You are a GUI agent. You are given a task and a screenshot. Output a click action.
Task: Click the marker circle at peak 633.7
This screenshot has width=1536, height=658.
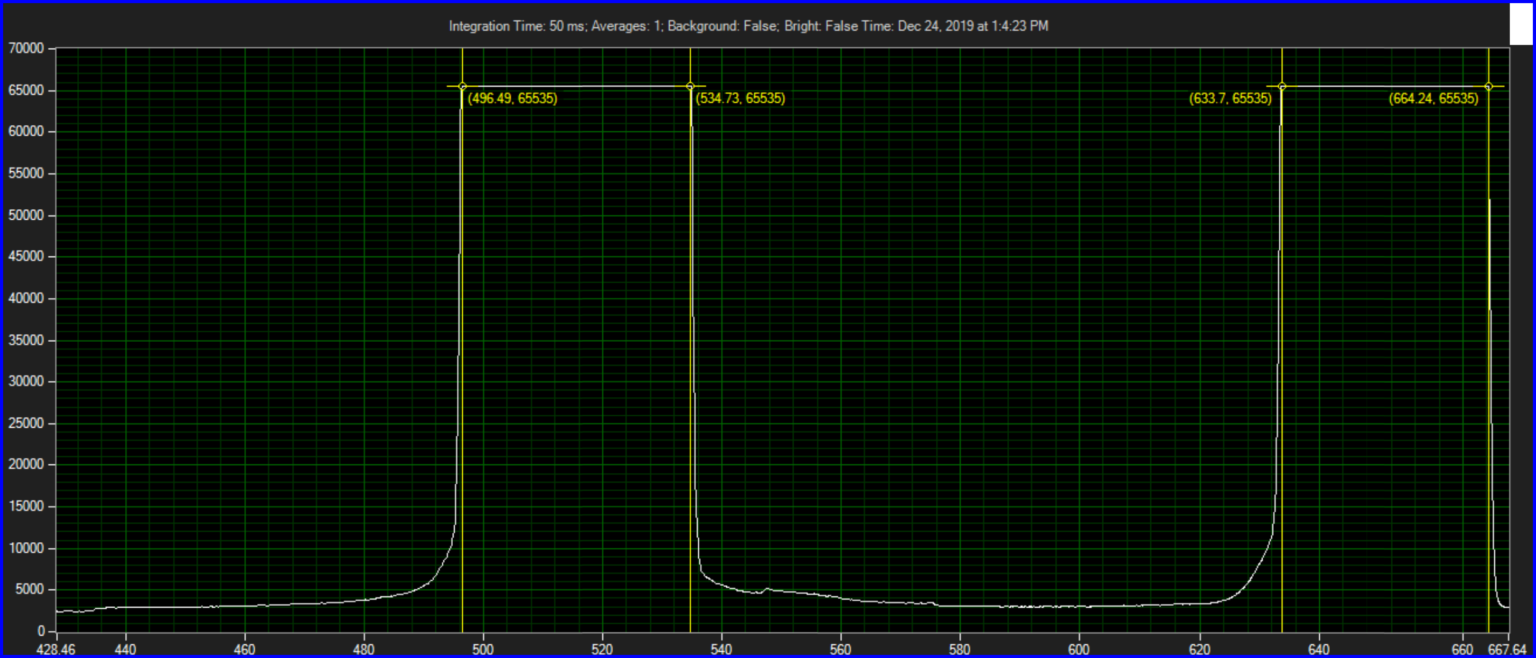(x=1281, y=87)
